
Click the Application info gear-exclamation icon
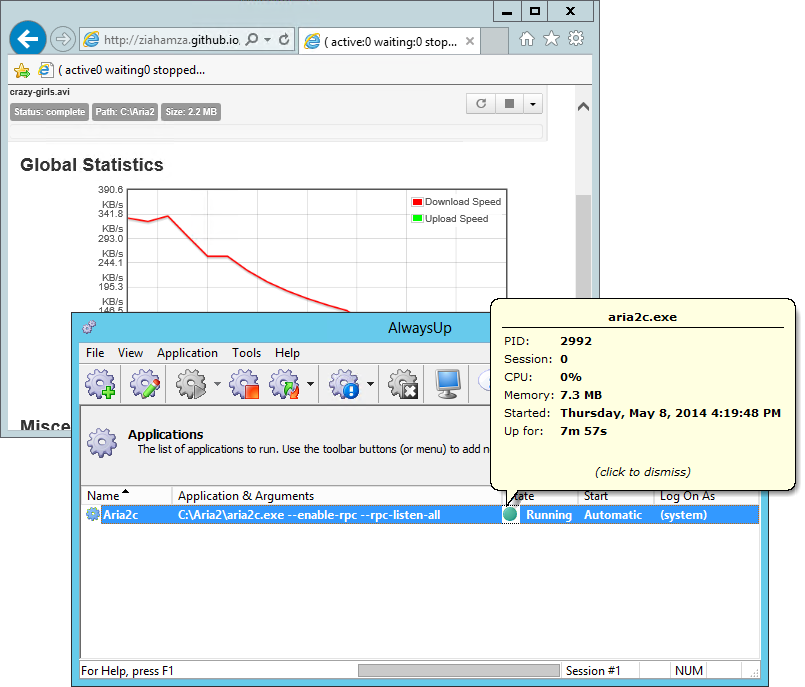[344, 384]
